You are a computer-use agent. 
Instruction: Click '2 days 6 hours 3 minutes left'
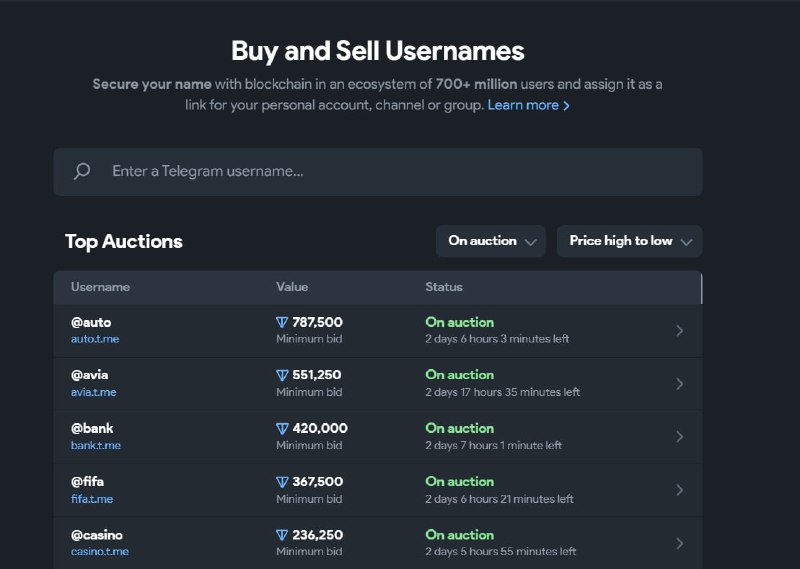(x=497, y=339)
